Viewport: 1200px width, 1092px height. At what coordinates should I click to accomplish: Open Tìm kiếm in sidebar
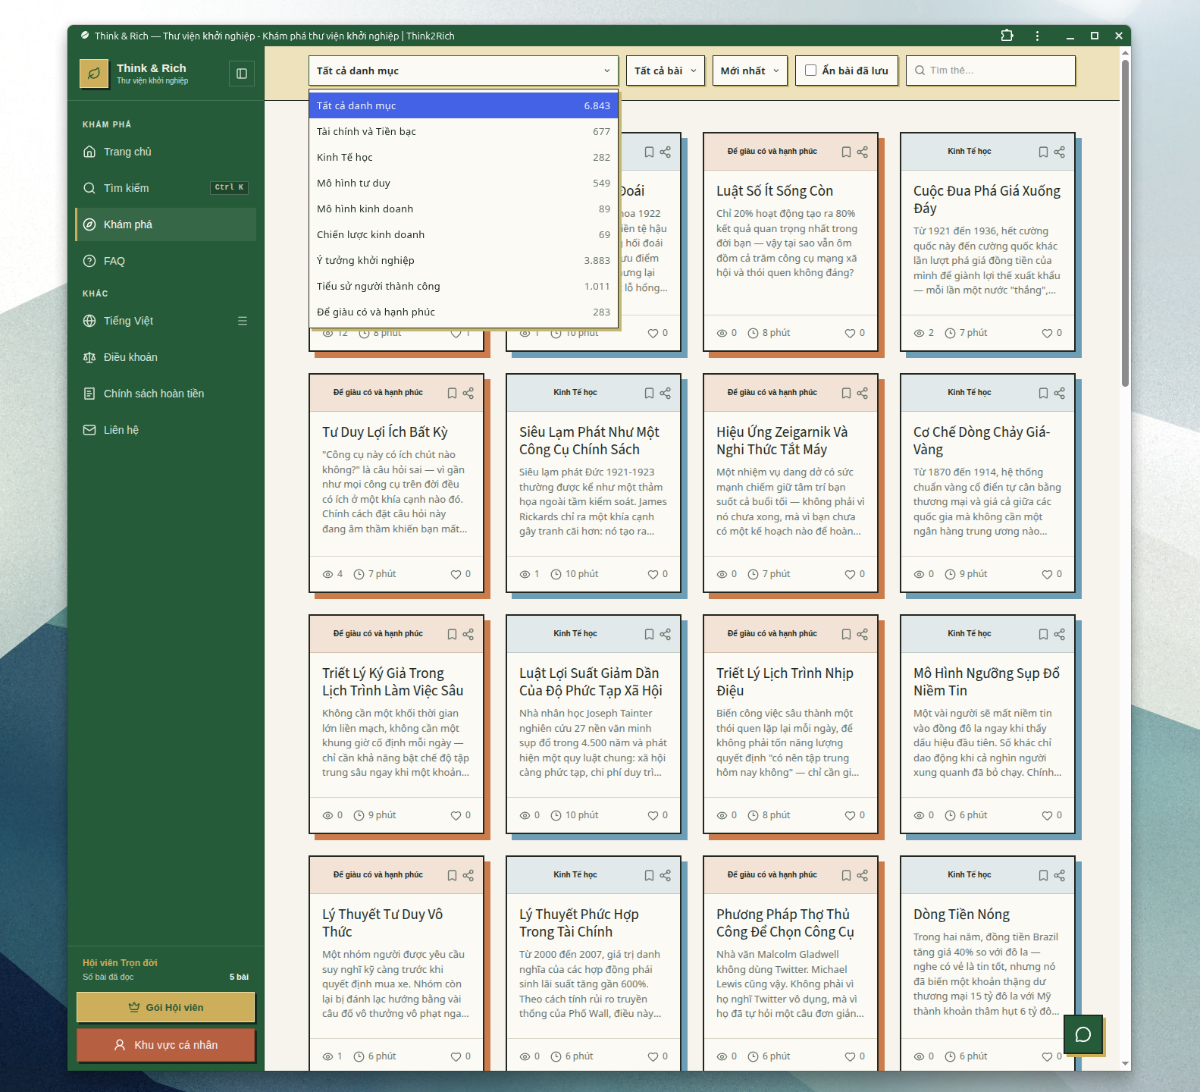pos(165,188)
